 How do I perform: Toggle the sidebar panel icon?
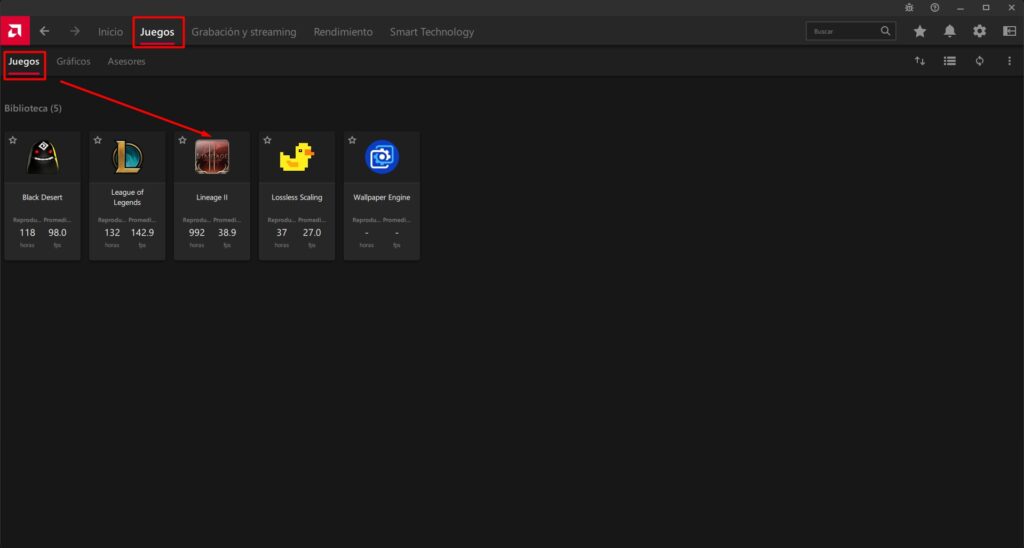pos(1009,31)
